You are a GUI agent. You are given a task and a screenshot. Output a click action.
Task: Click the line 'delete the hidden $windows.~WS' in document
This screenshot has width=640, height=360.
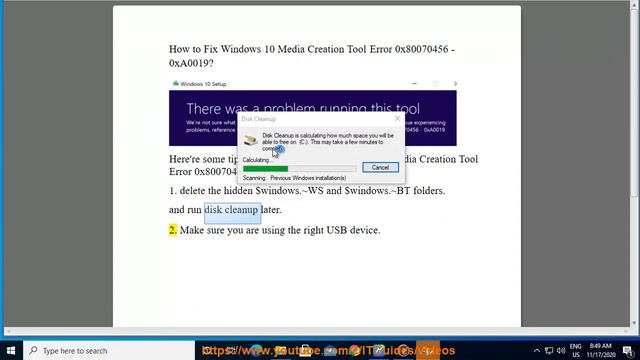(307, 191)
